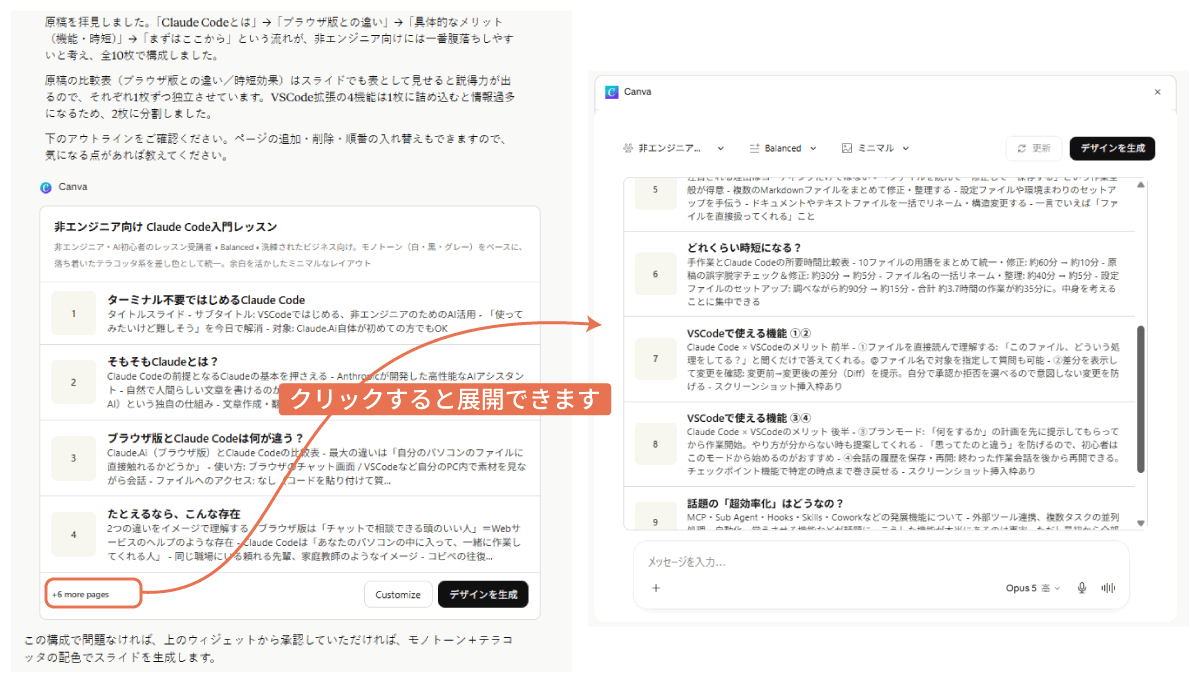Activate the microphone dictation icon
This screenshot has height=675, width=1200.
[1082, 588]
